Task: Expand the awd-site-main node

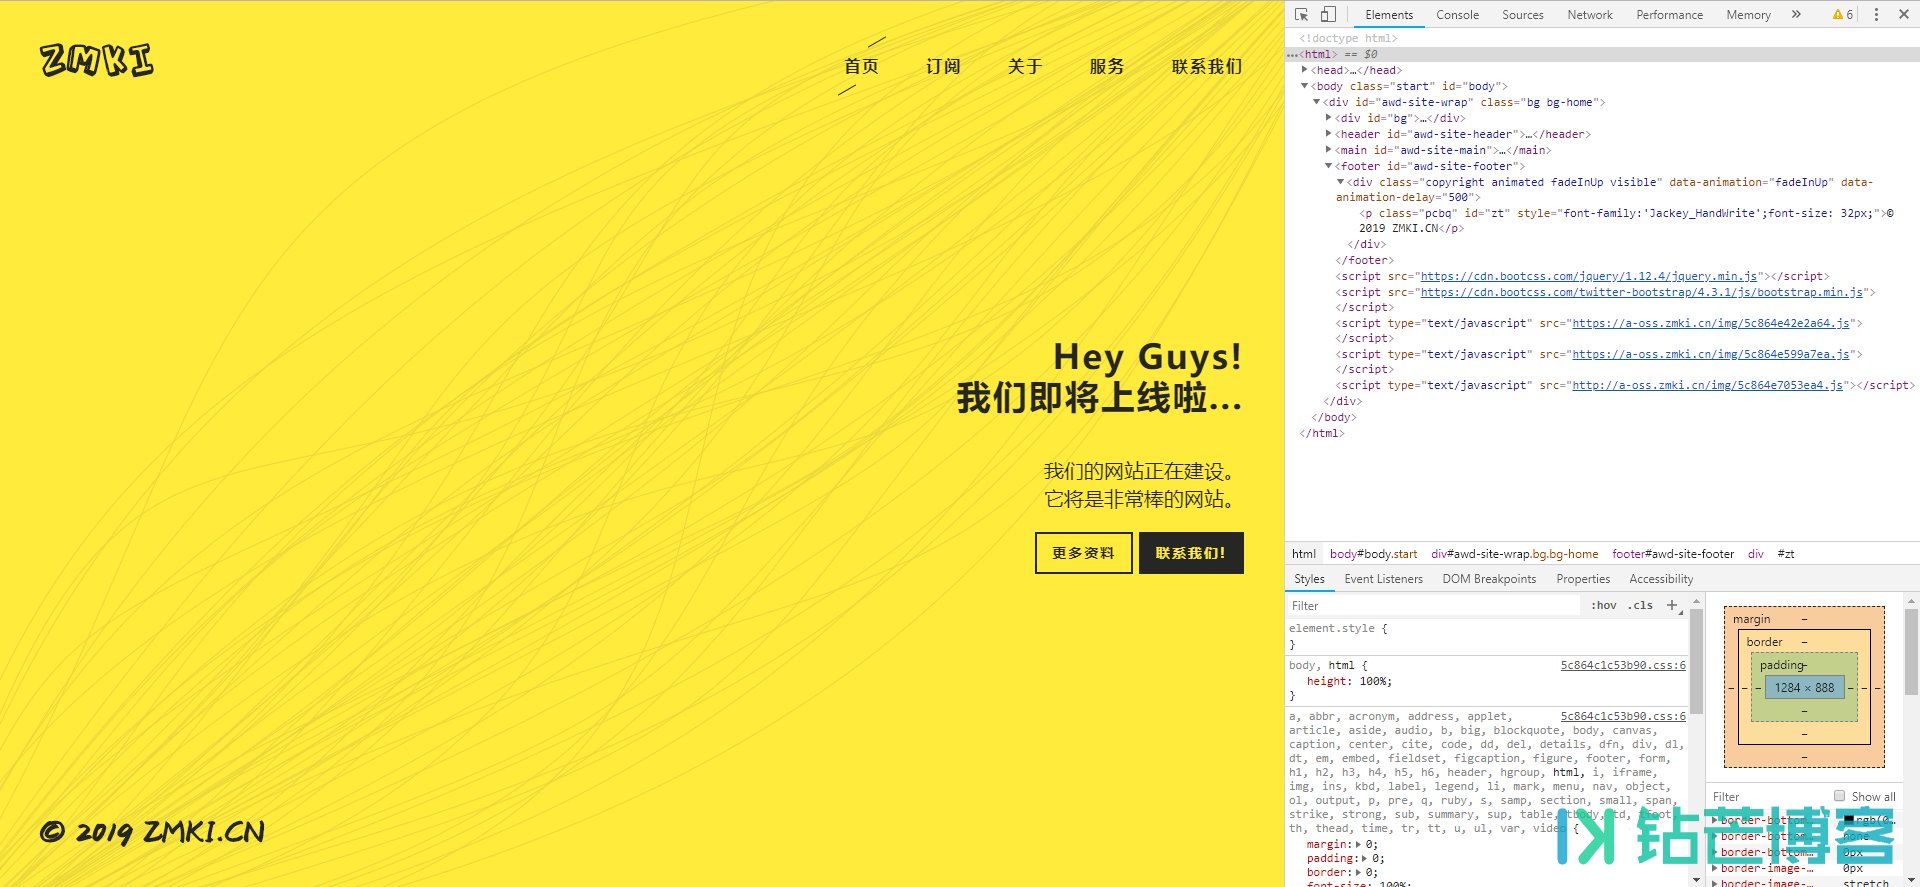Action: tap(1328, 150)
